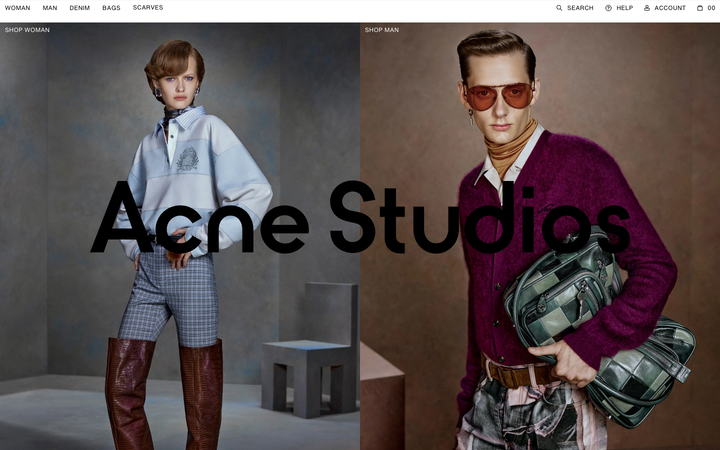Open SEARCH text link
Image resolution: width=720 pixels, height=450 pixels.
pos(580,8)
